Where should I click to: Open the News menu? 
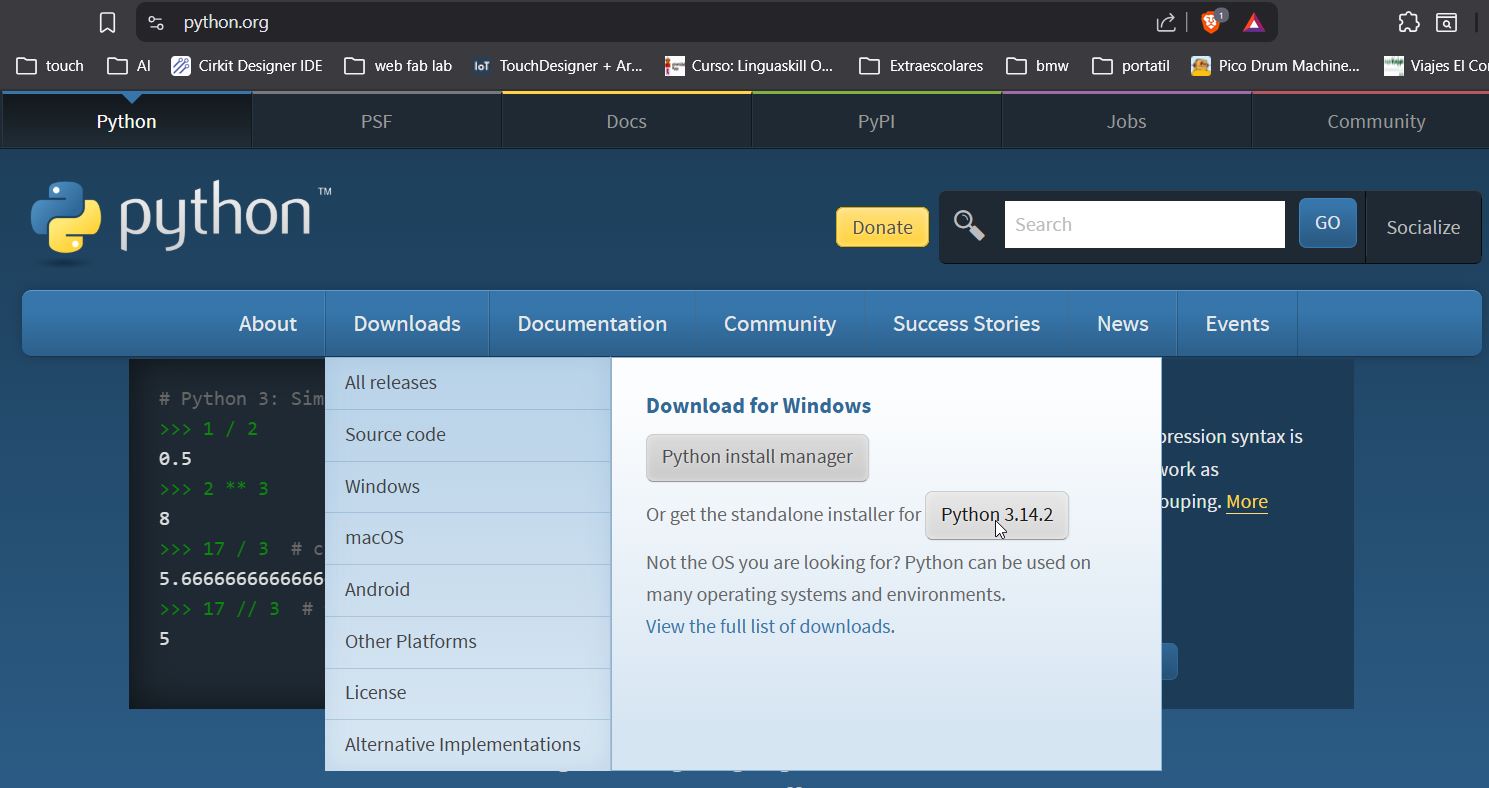(1122, 324)
